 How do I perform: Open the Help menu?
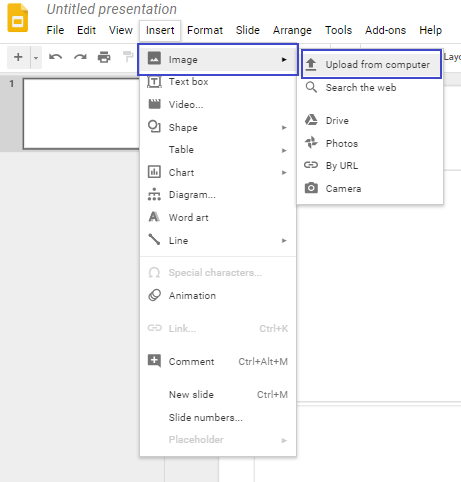tap(430, 30)
